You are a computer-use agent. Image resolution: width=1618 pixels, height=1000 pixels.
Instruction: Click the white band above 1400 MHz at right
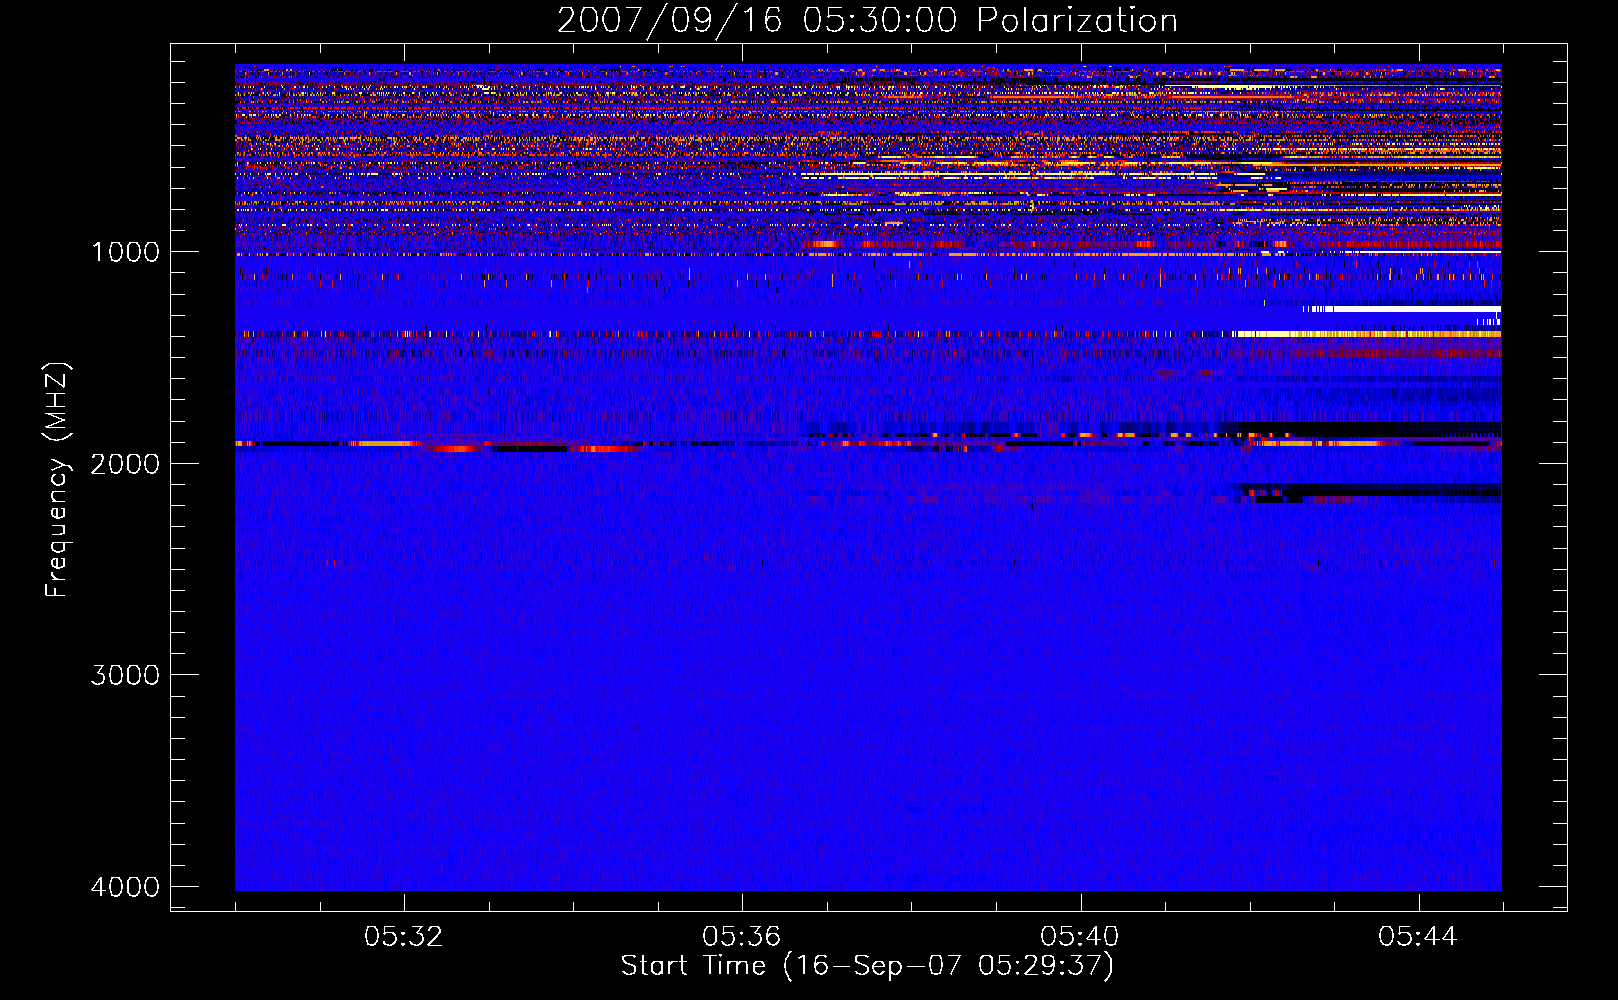click(x=1401, y=310)
